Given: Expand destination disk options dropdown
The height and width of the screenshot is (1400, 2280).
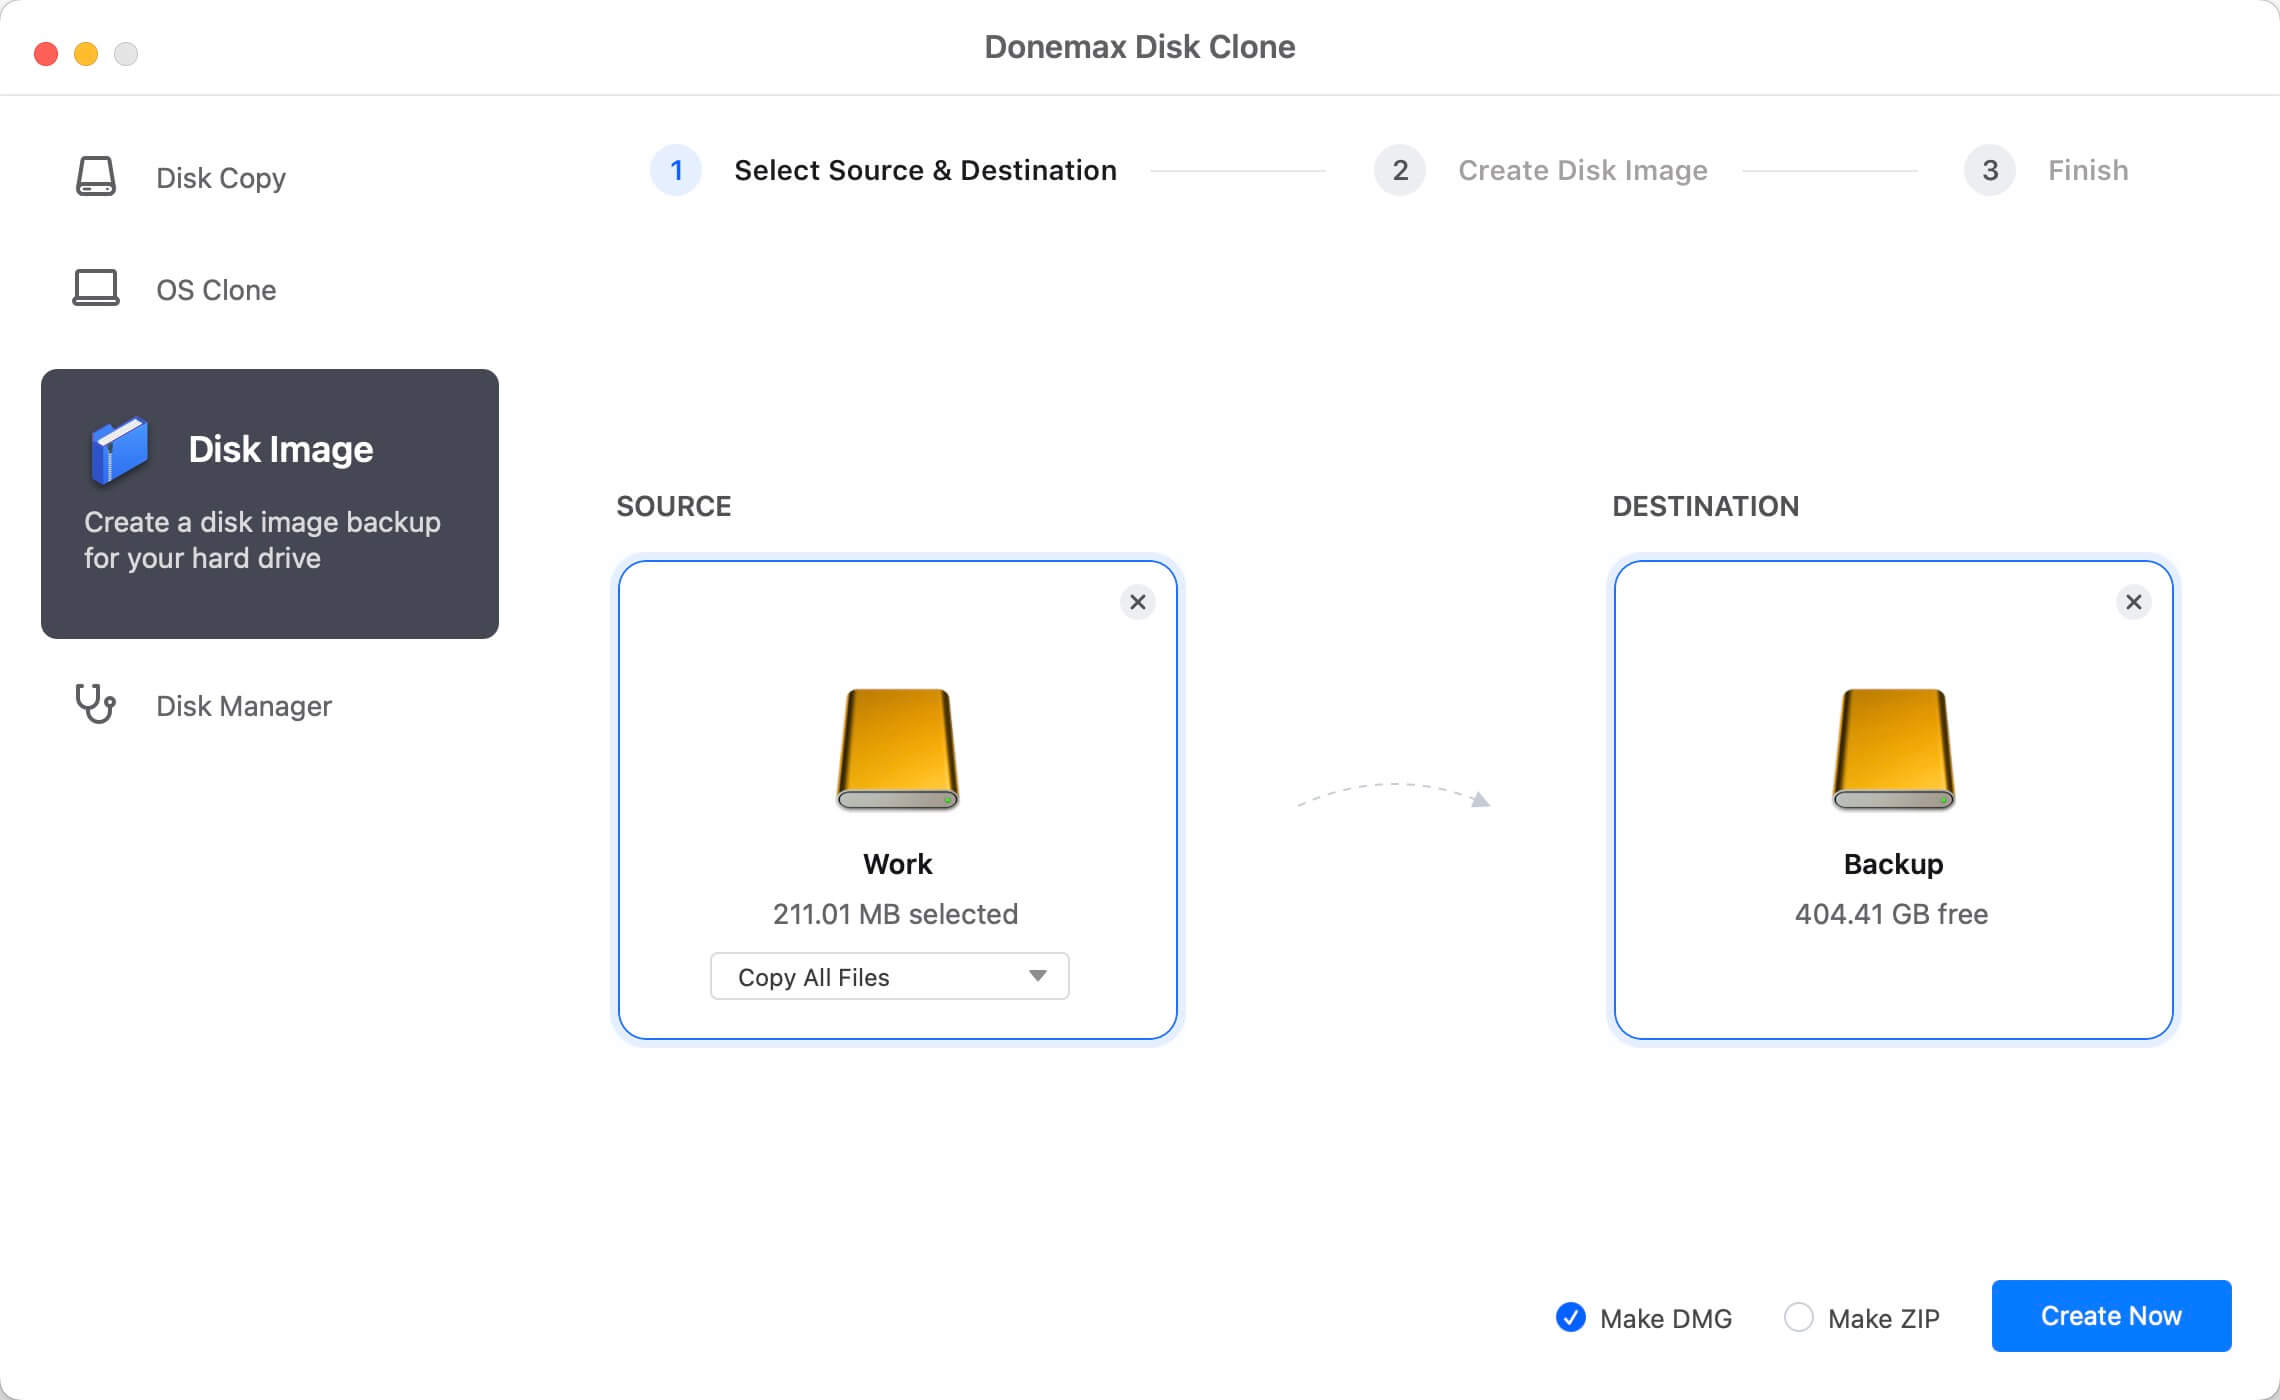Looking at the screenshot, I should (1892, 798).
